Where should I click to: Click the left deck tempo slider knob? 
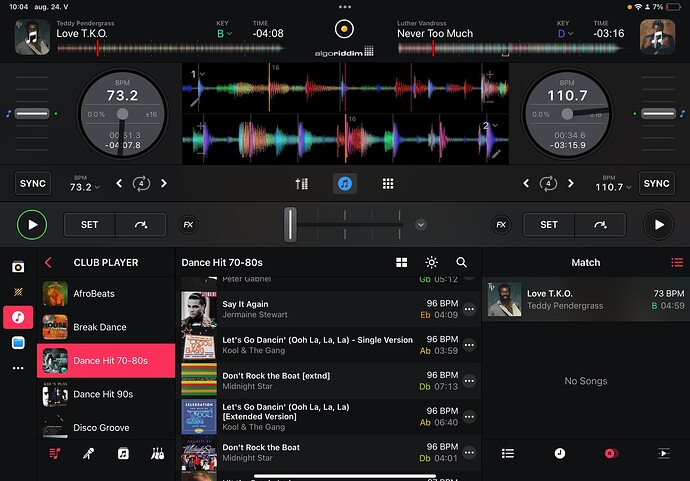pos(32,114)
